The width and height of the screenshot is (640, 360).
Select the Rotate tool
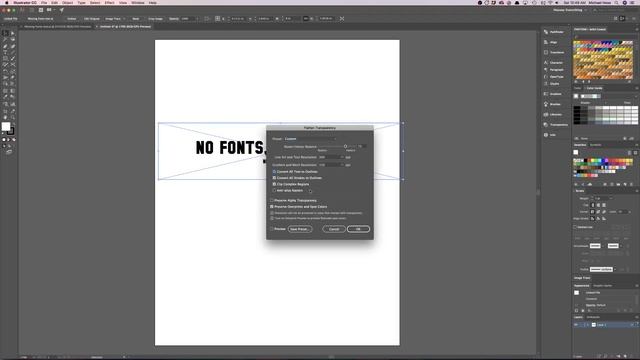[5, 71]
